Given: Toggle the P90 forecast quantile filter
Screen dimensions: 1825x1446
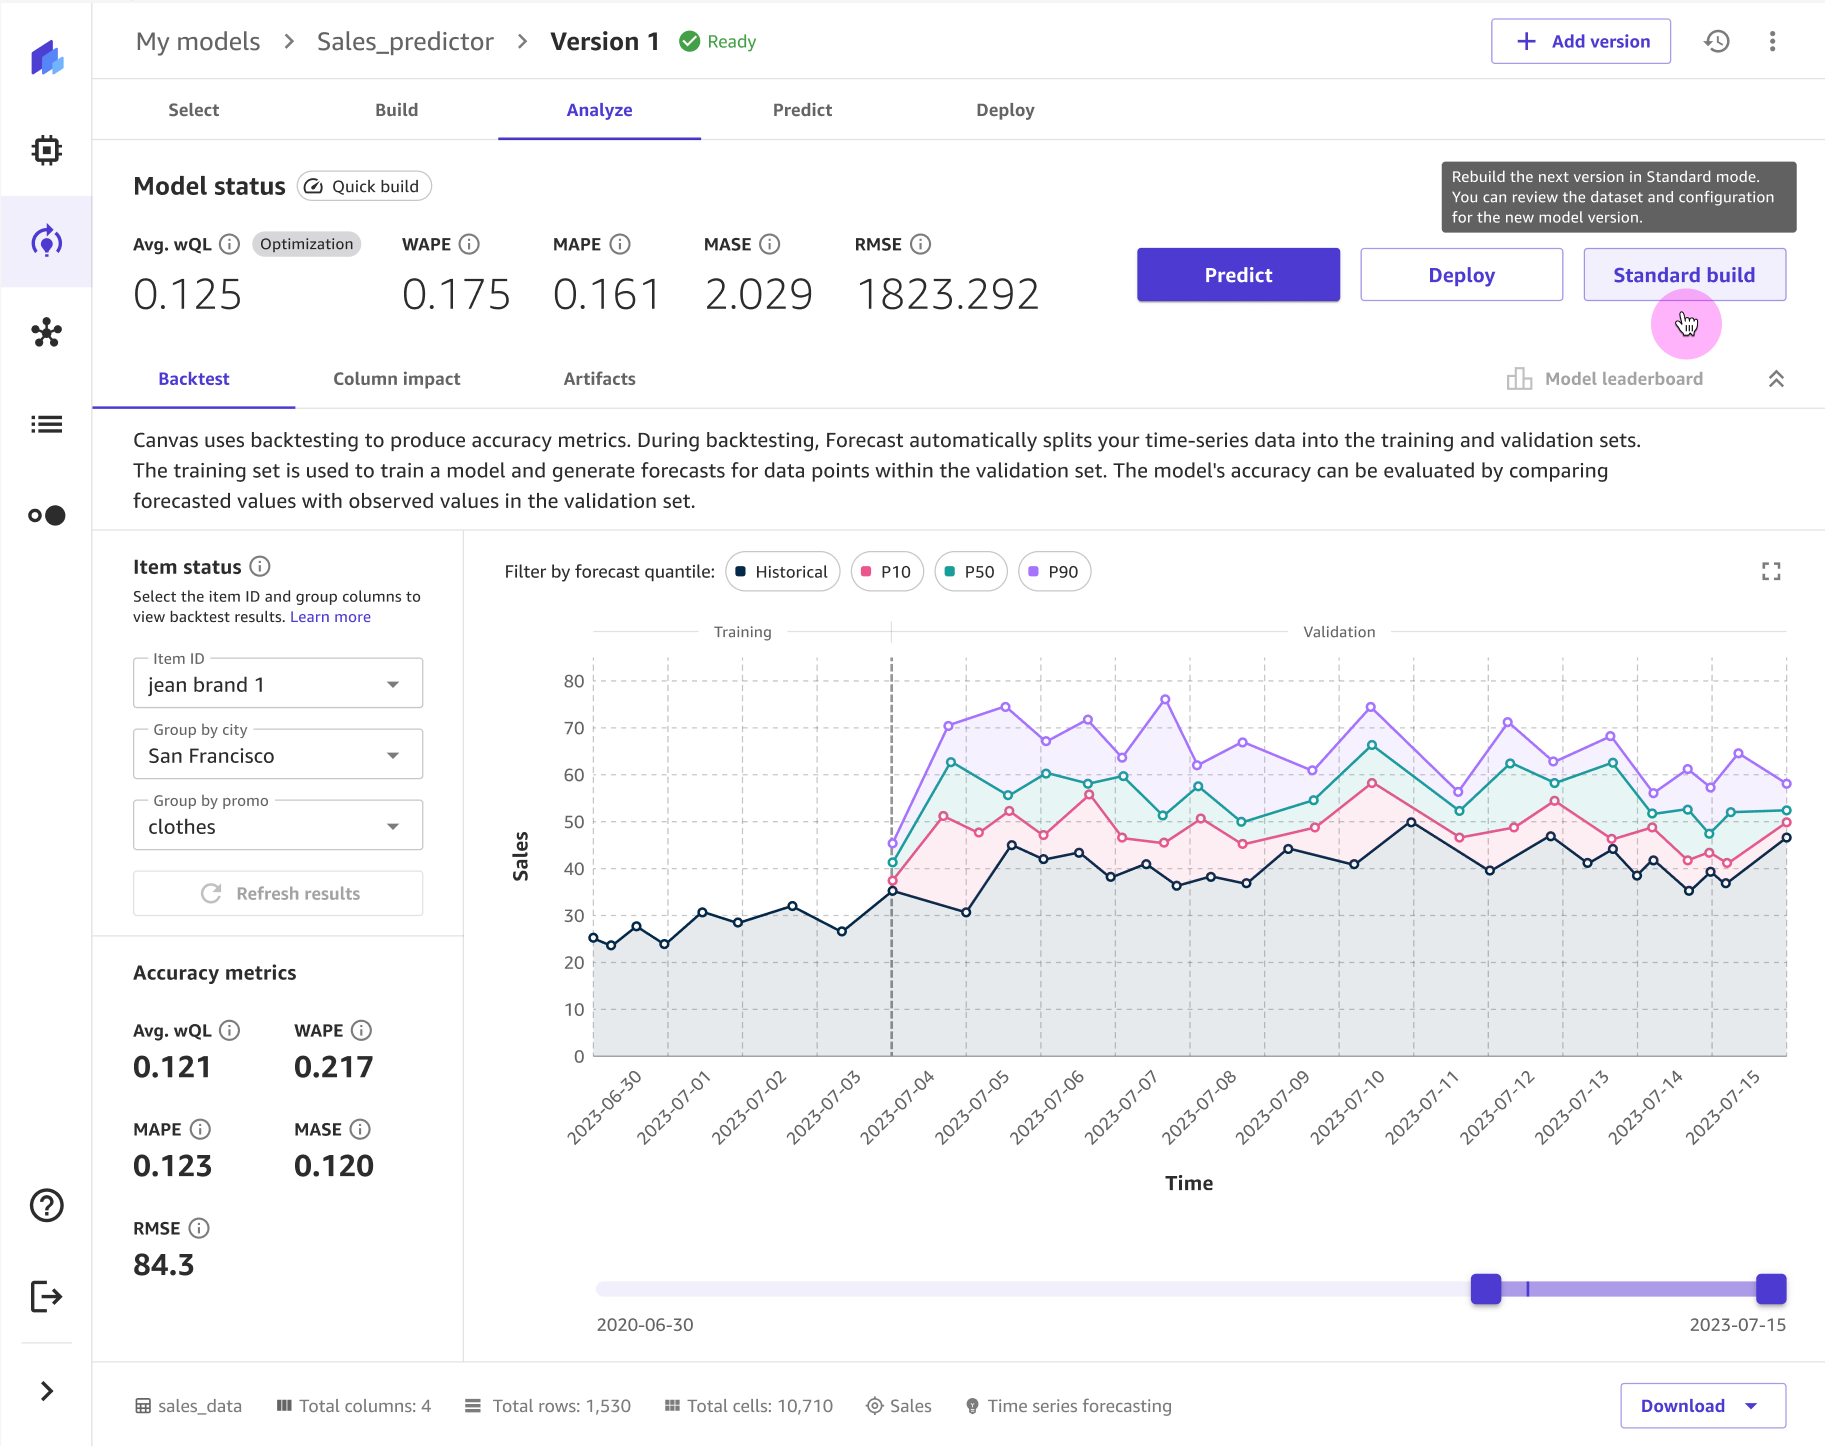Looking at the screenshot, I should pos(1054,571).
